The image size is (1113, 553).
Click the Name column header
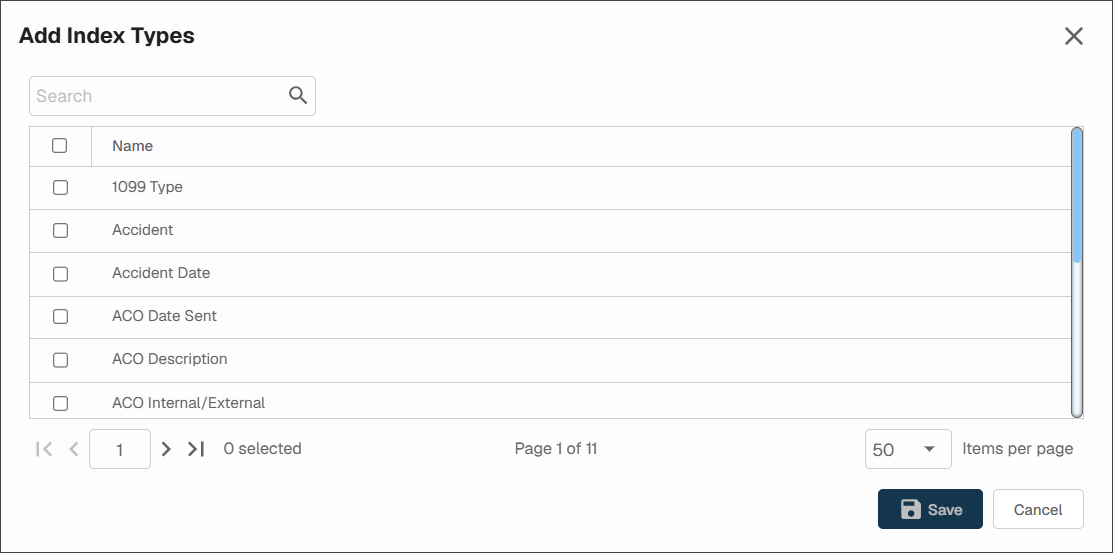coord(133,146)
